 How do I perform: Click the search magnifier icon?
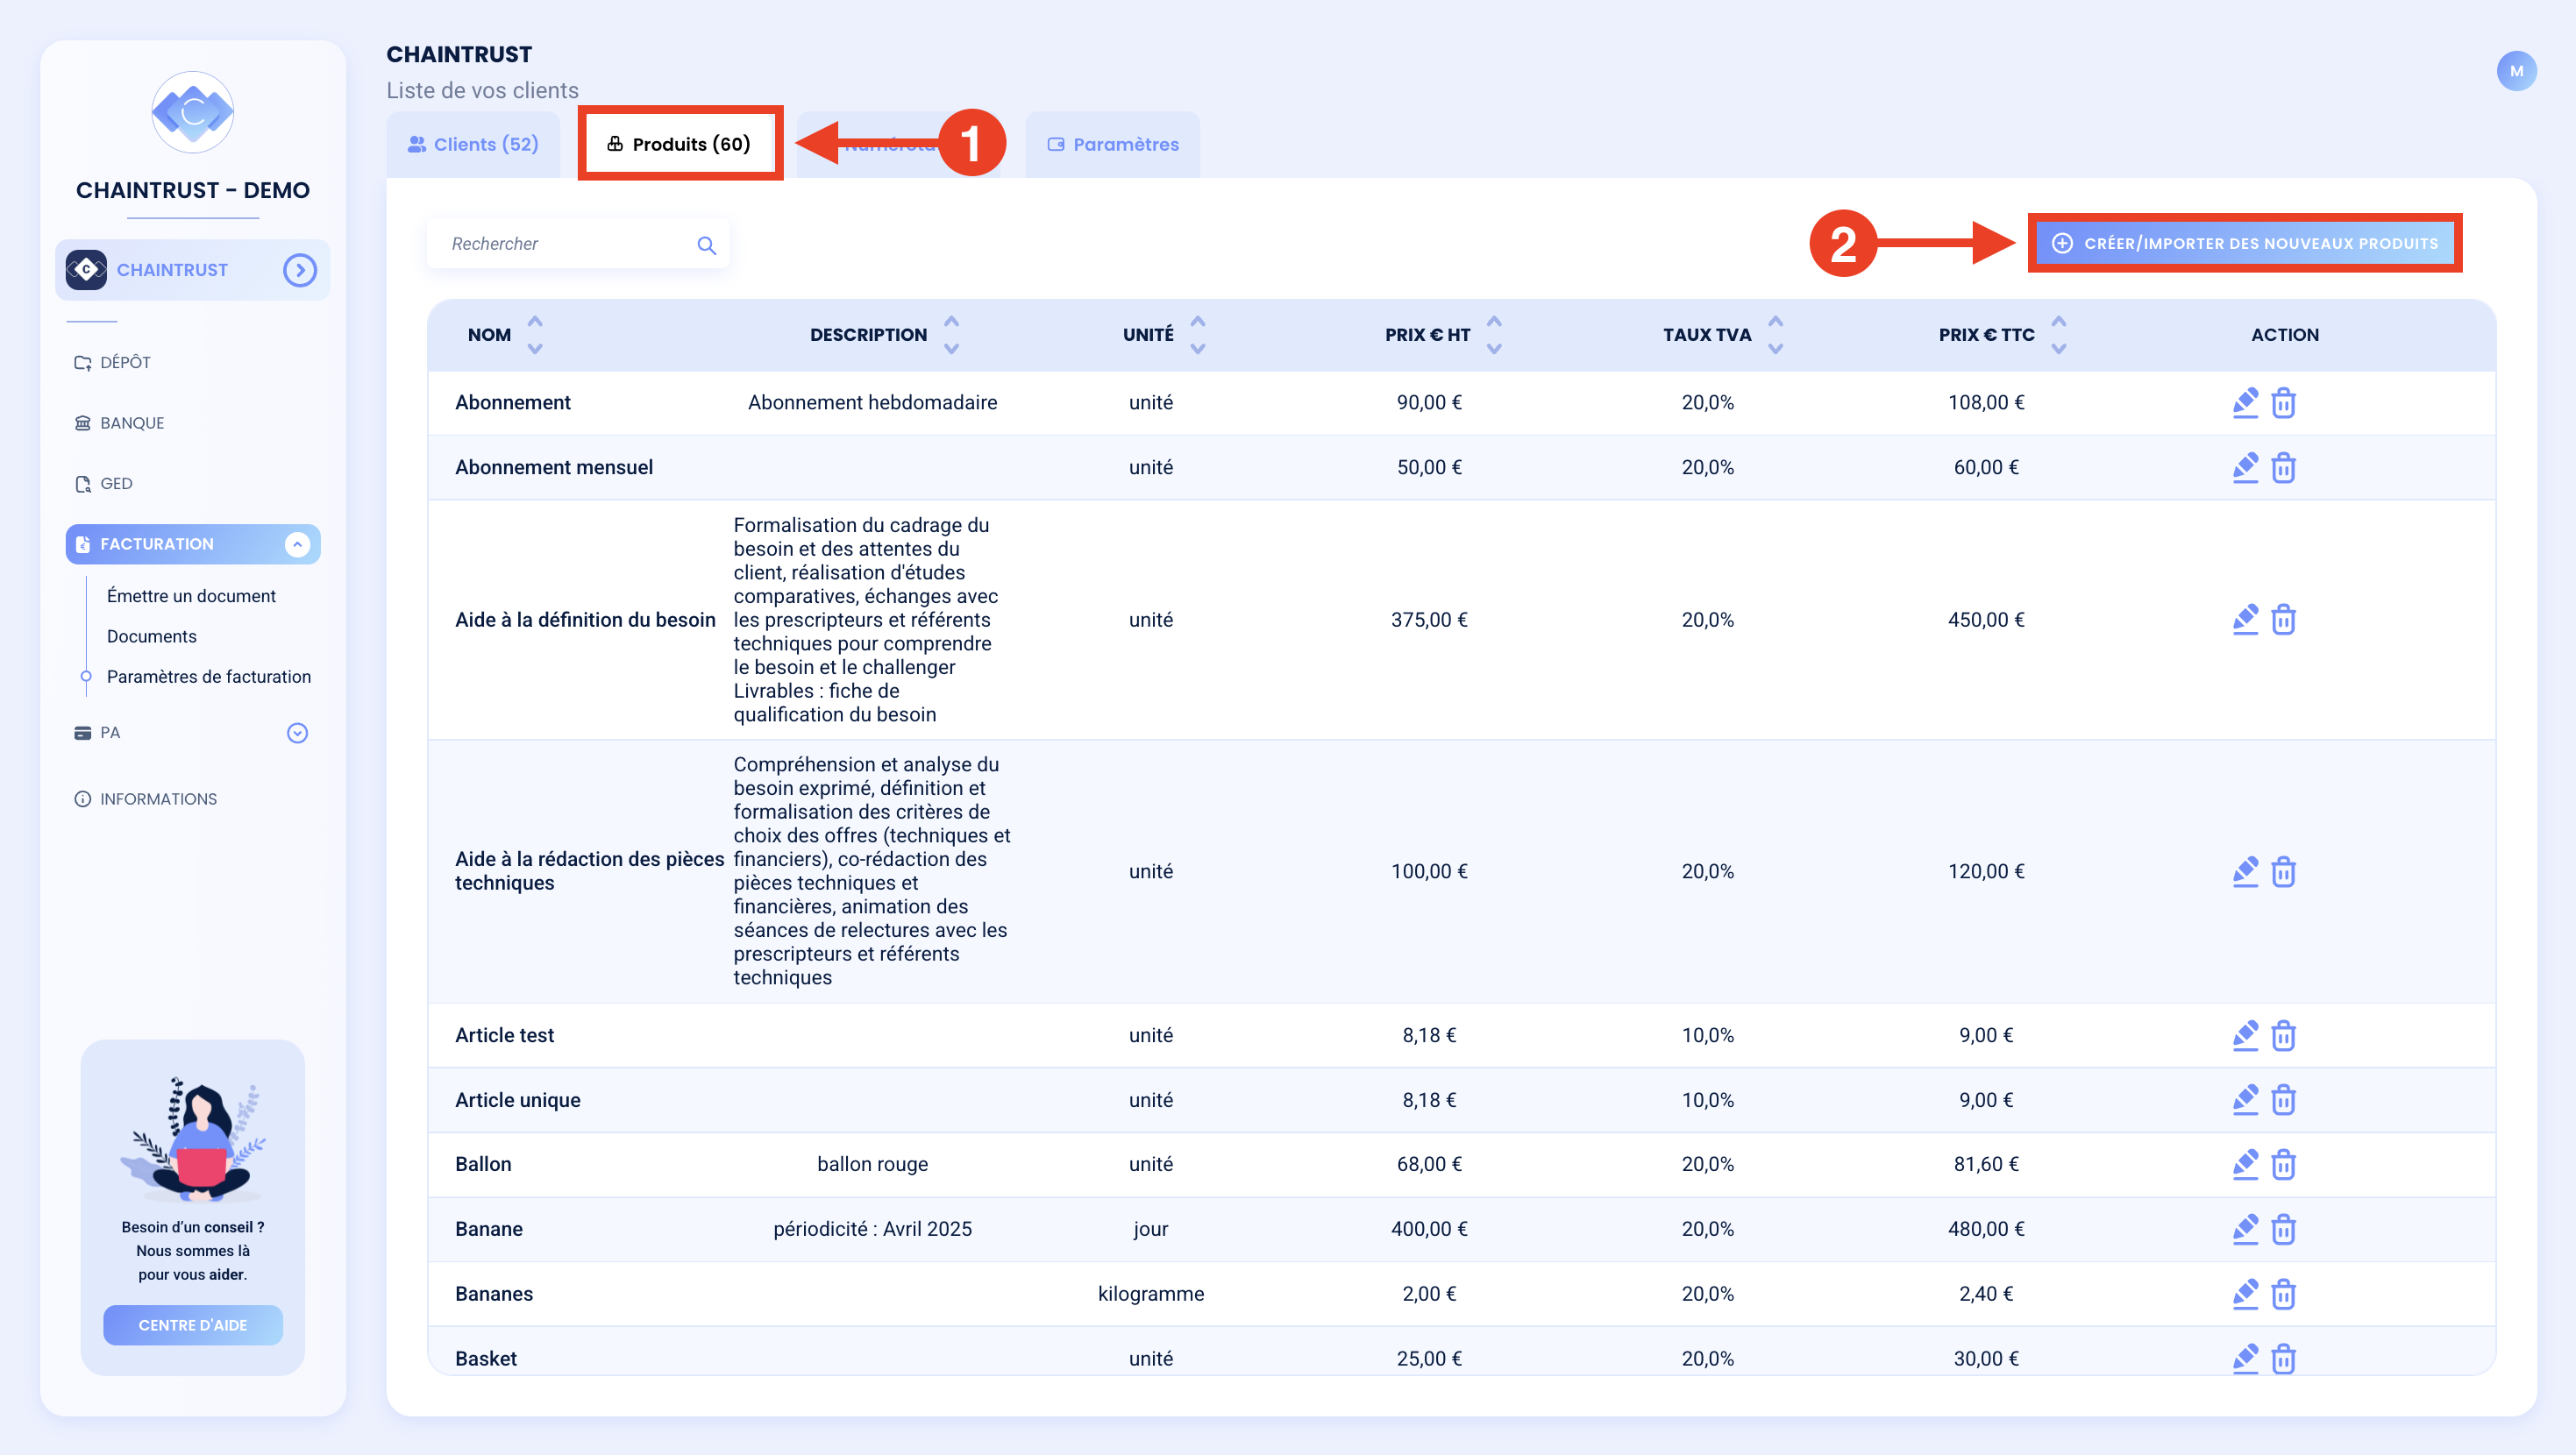pos(706,245)
